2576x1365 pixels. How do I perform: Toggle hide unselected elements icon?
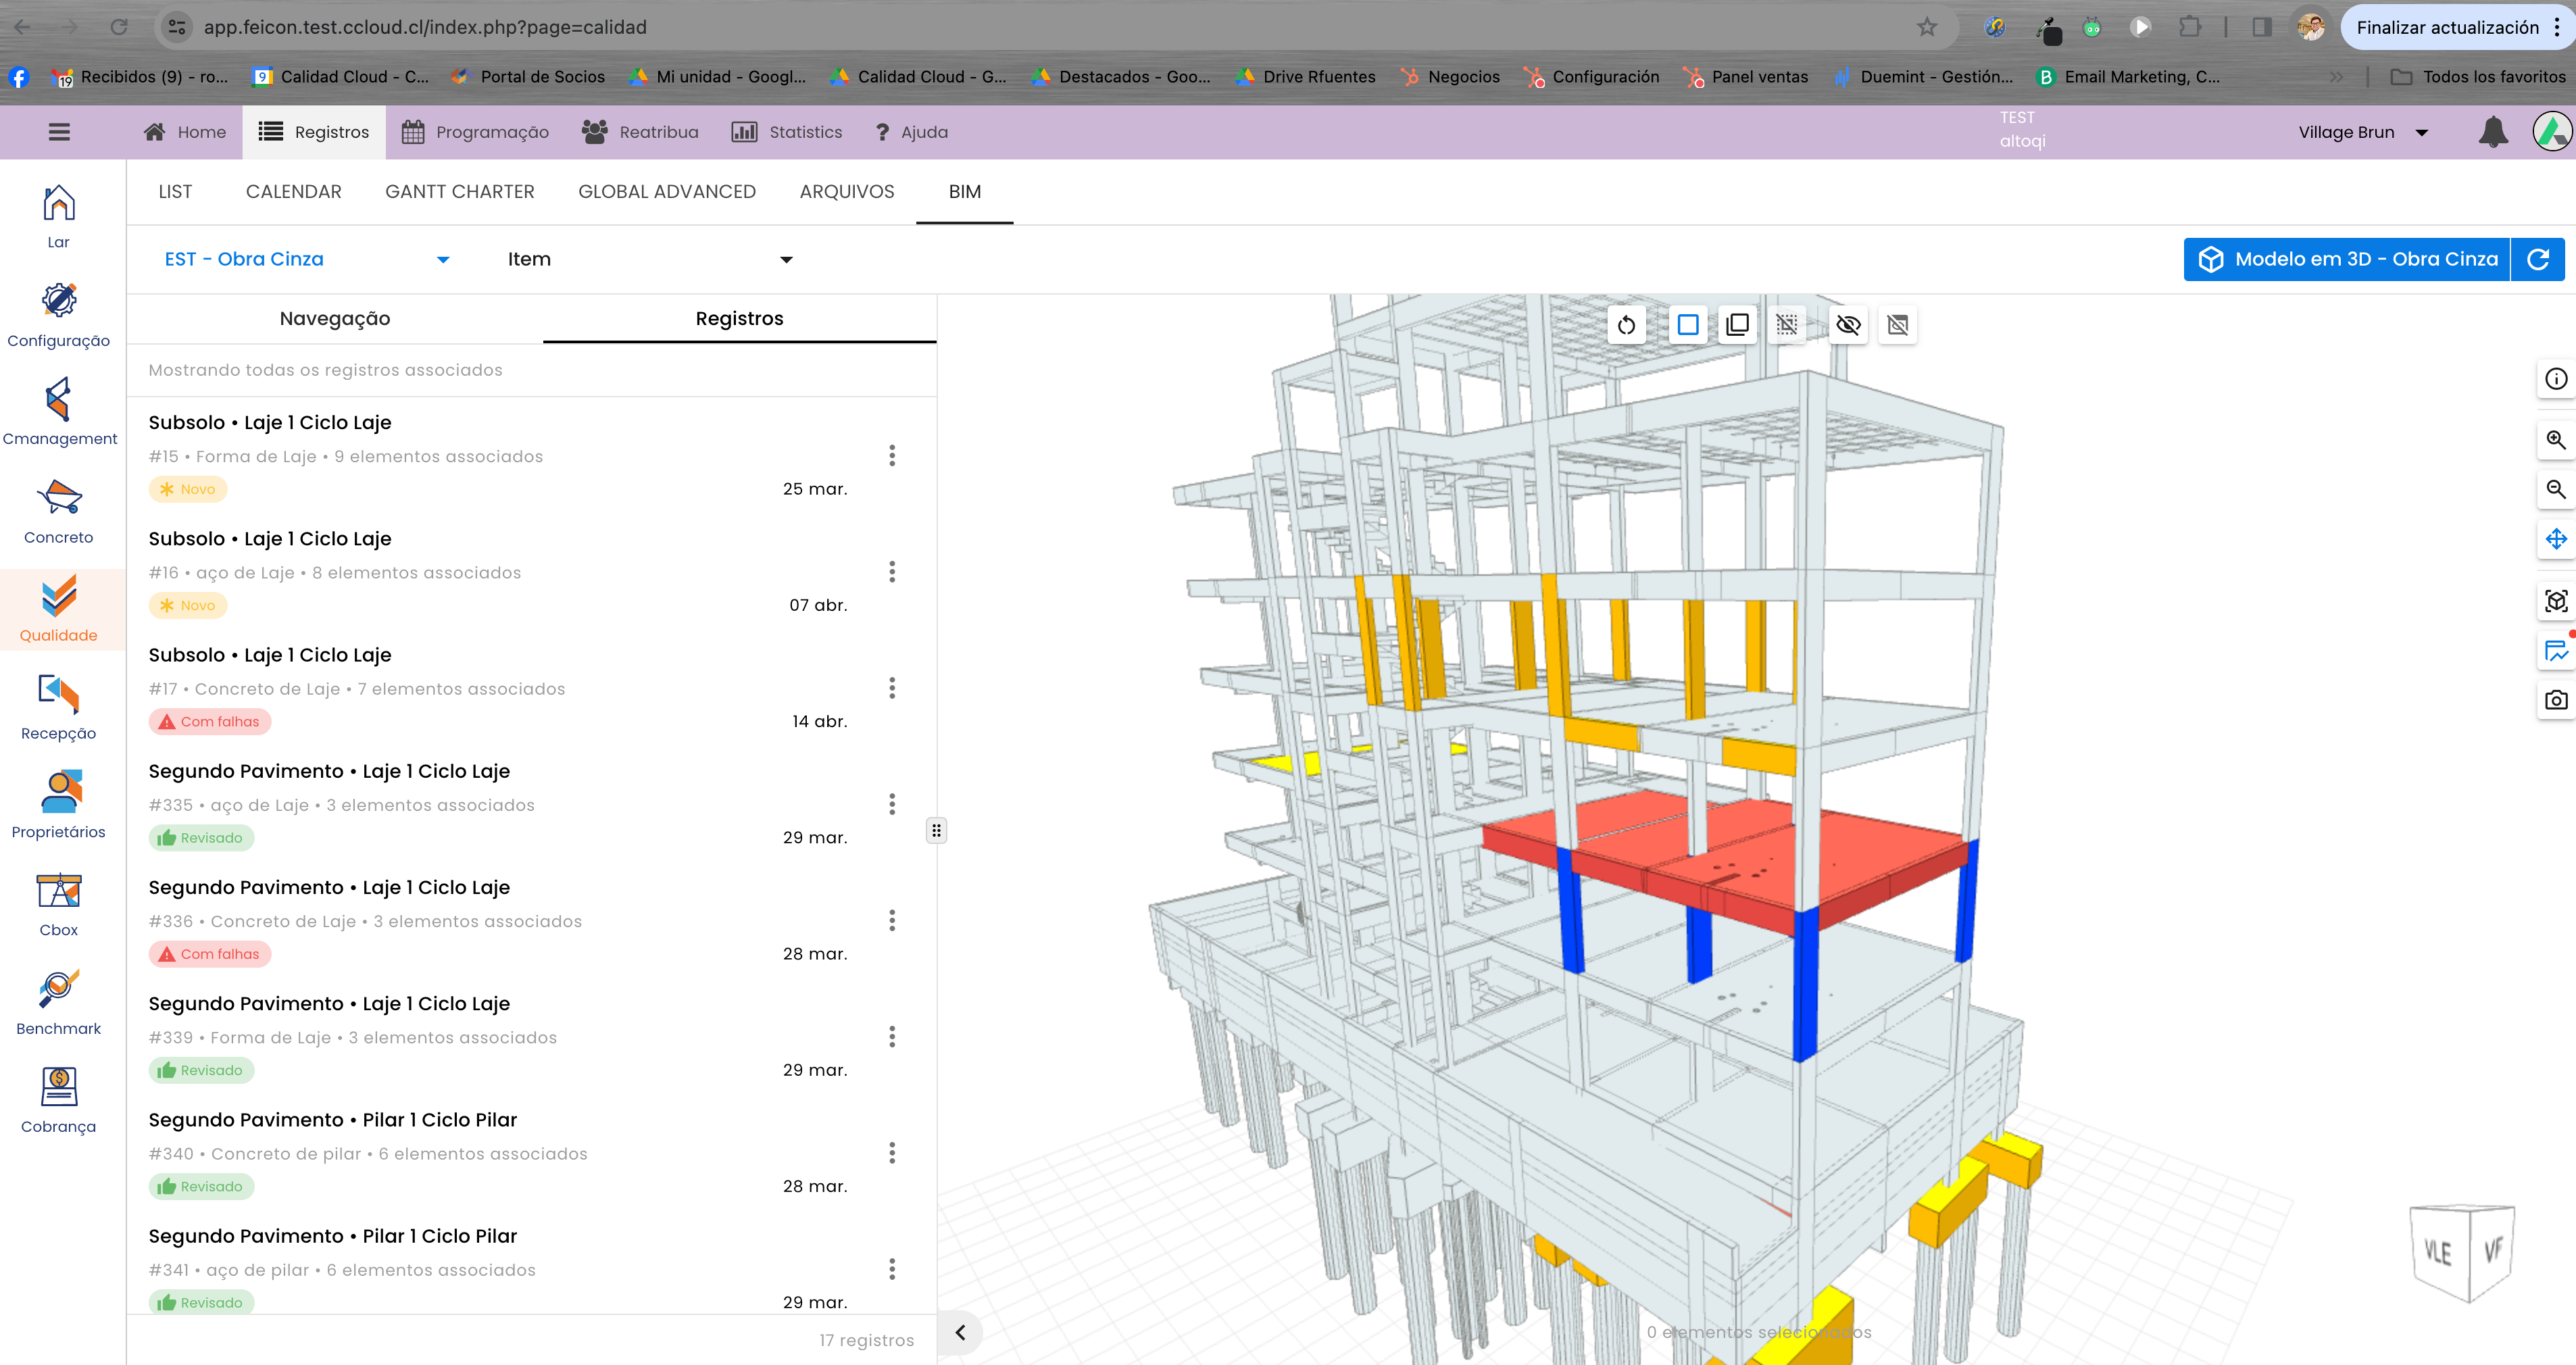[1897, 325]
